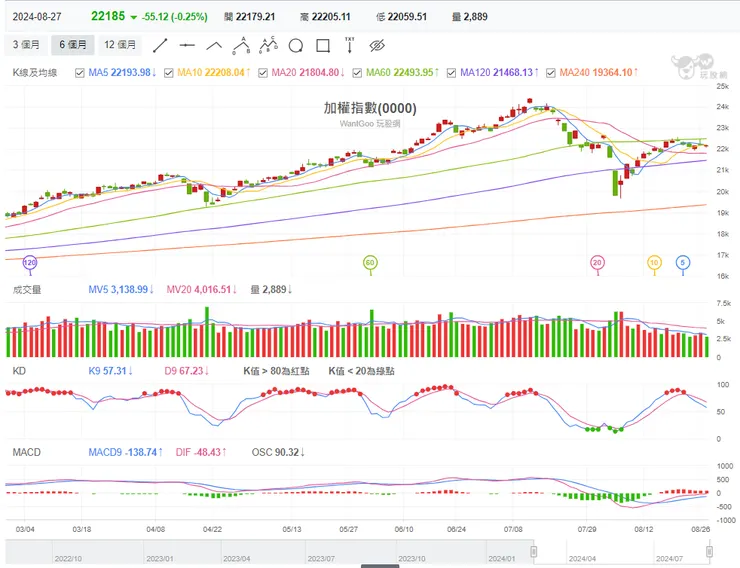The image size is (740, 568).
Task: Choose the AB pattern drawing tool
Action: click(x=241, y=45)
